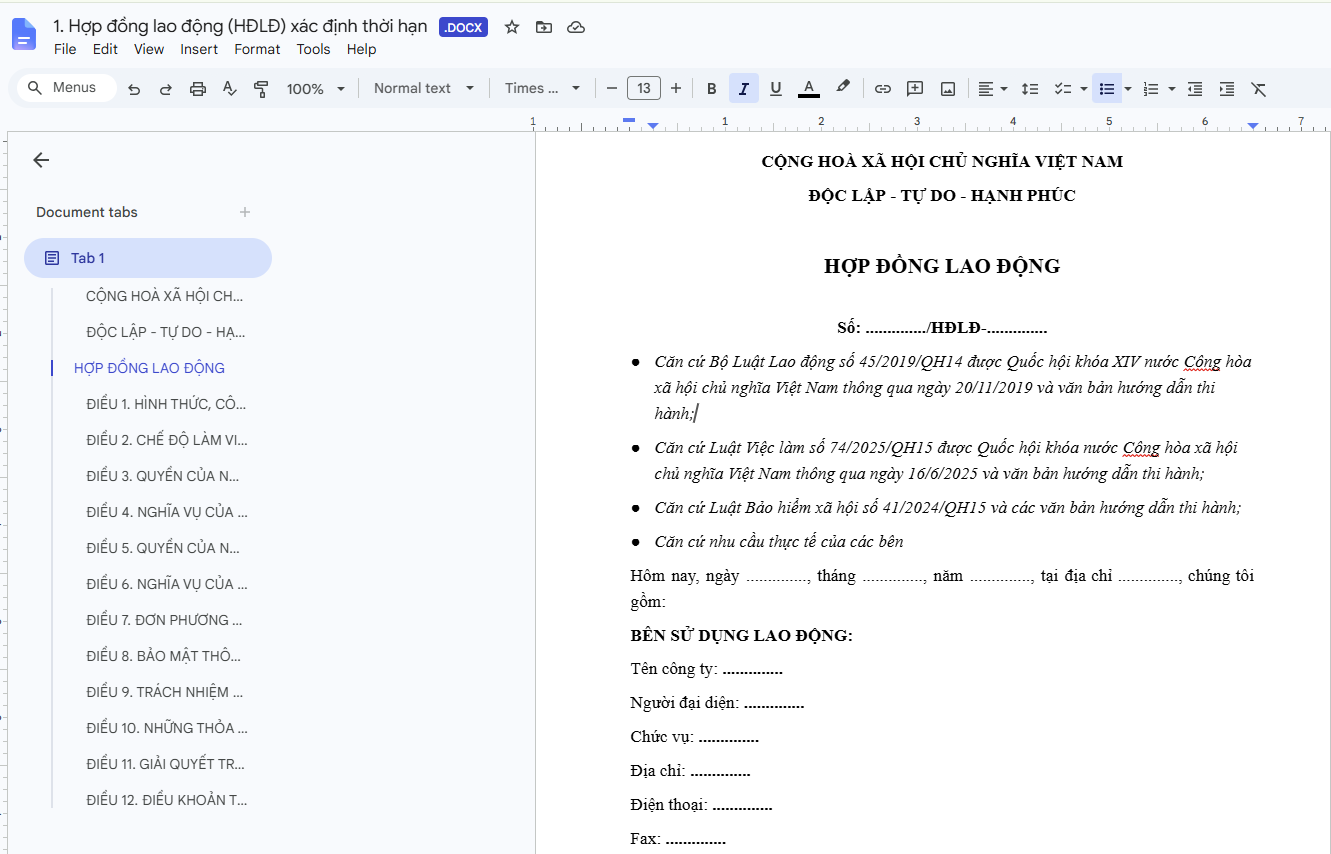This screenshot has height=854, width=1331.
Task: Click the font size 13 field
Action: [x=644, y=88]
